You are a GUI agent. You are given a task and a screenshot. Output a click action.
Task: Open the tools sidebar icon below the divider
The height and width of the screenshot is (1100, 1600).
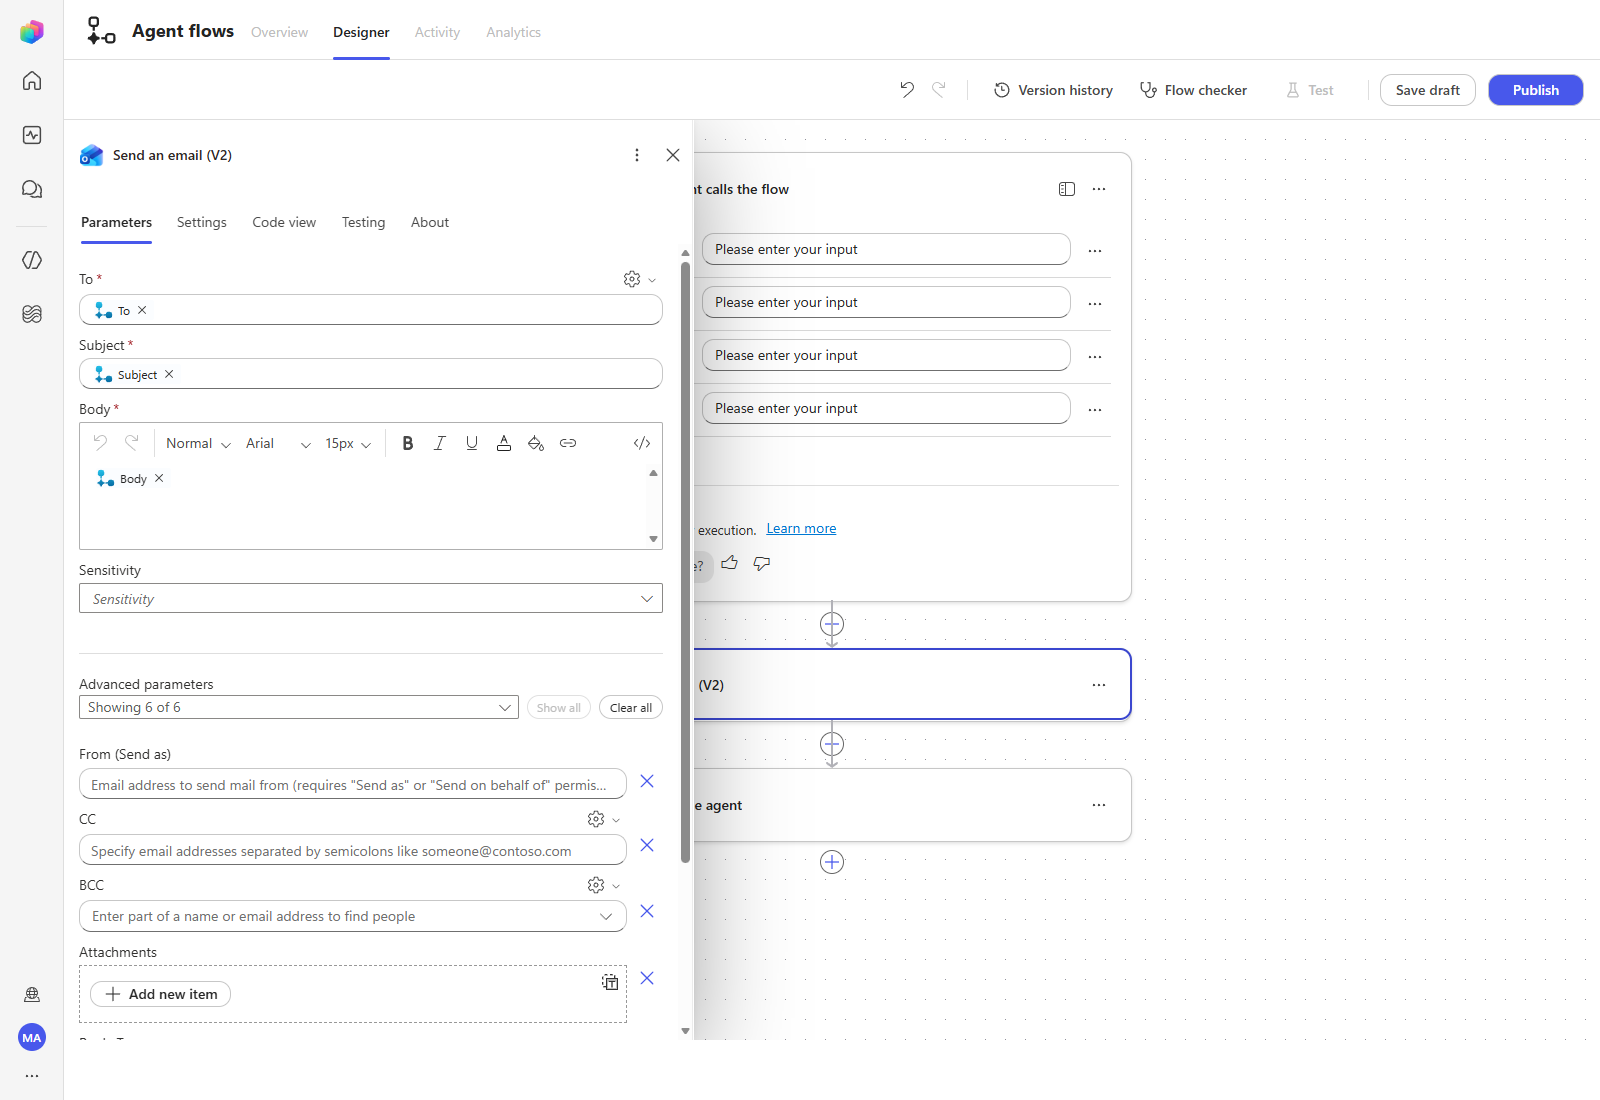pos(32,260)
